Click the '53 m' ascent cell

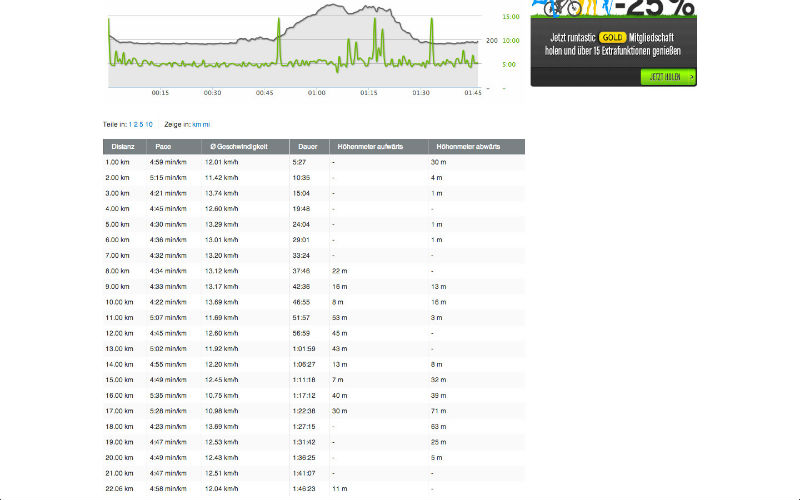click(x=339, y=318)
